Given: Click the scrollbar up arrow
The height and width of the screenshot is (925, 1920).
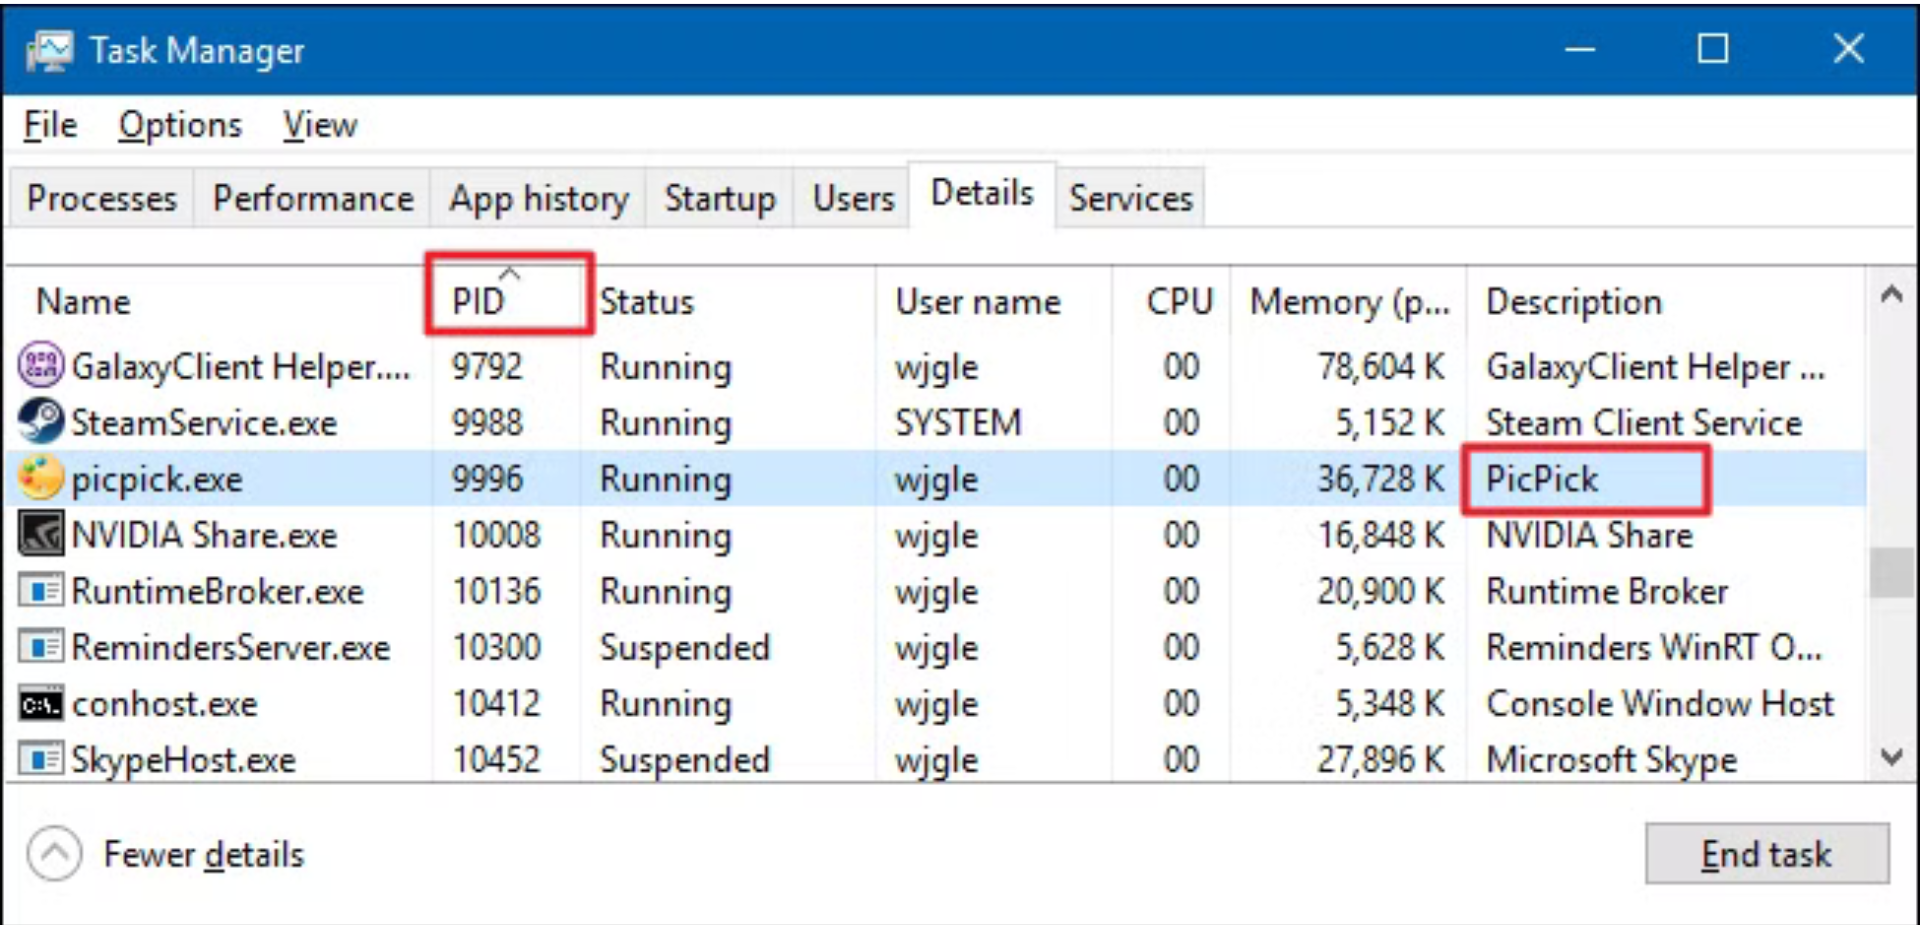Looking at the screenshot, I should coord(1891,295).
